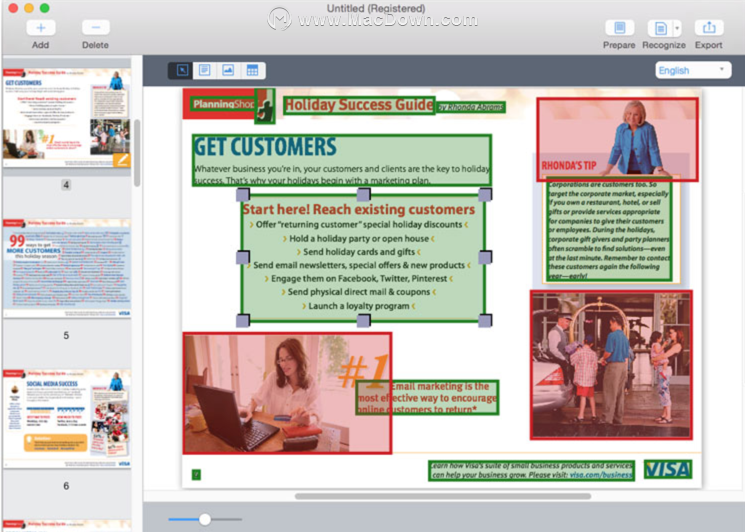The image size is (745, 532).
Task: Click the edit pencil badge on page 4 thumbnail
Action: tap(122, 160)
